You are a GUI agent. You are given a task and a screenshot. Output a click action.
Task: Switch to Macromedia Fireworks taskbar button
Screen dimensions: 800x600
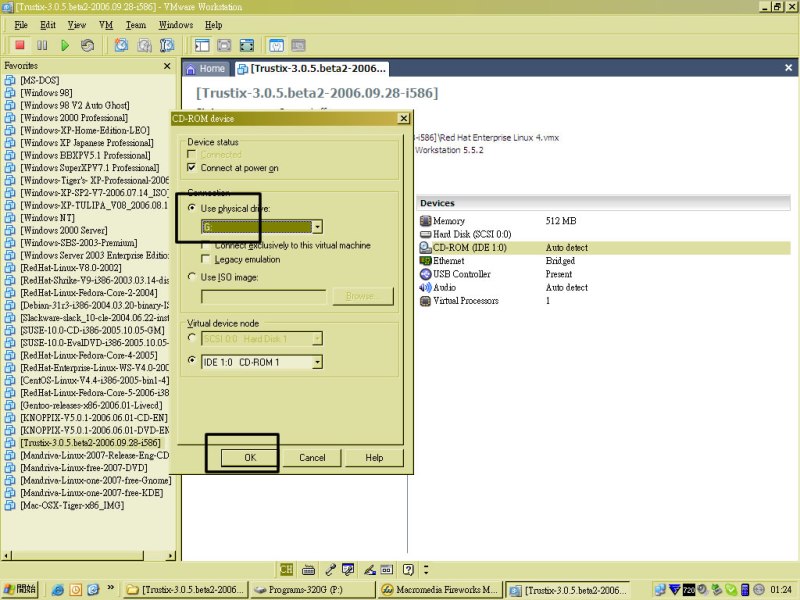(440, 590)
